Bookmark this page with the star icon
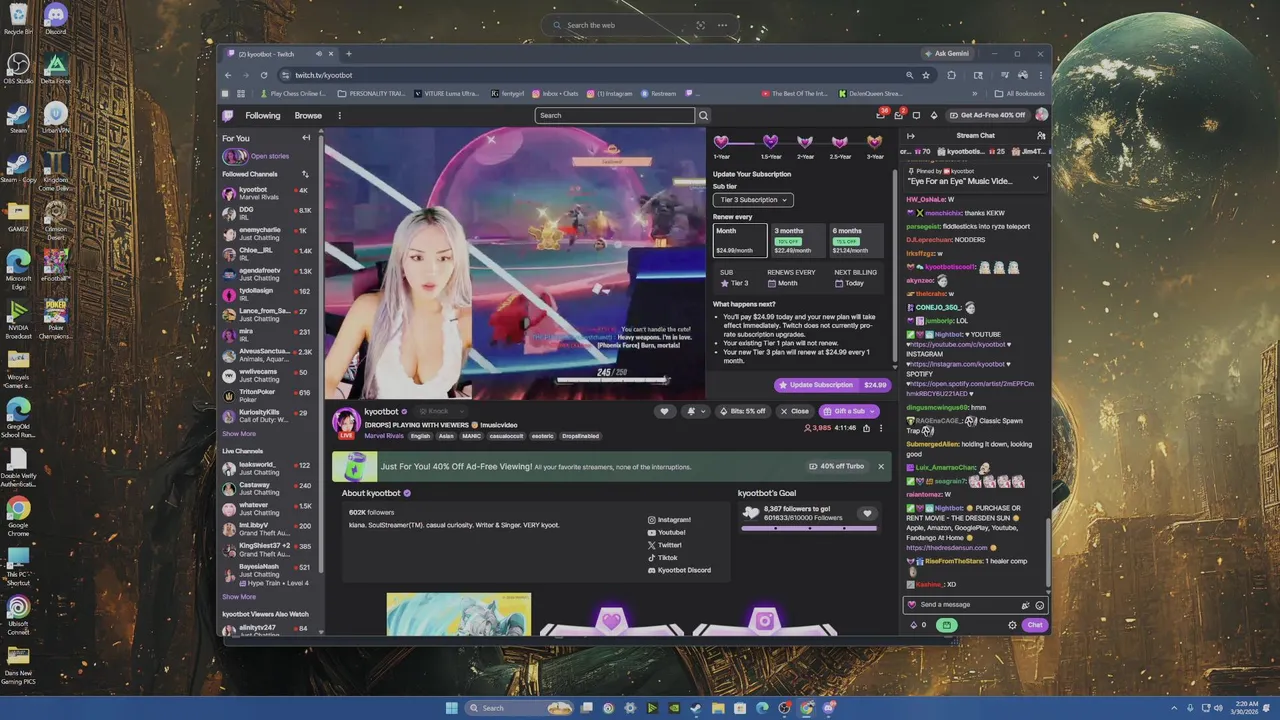The image size is (1280, 720). pyautogui.click(x=926, y=75)
